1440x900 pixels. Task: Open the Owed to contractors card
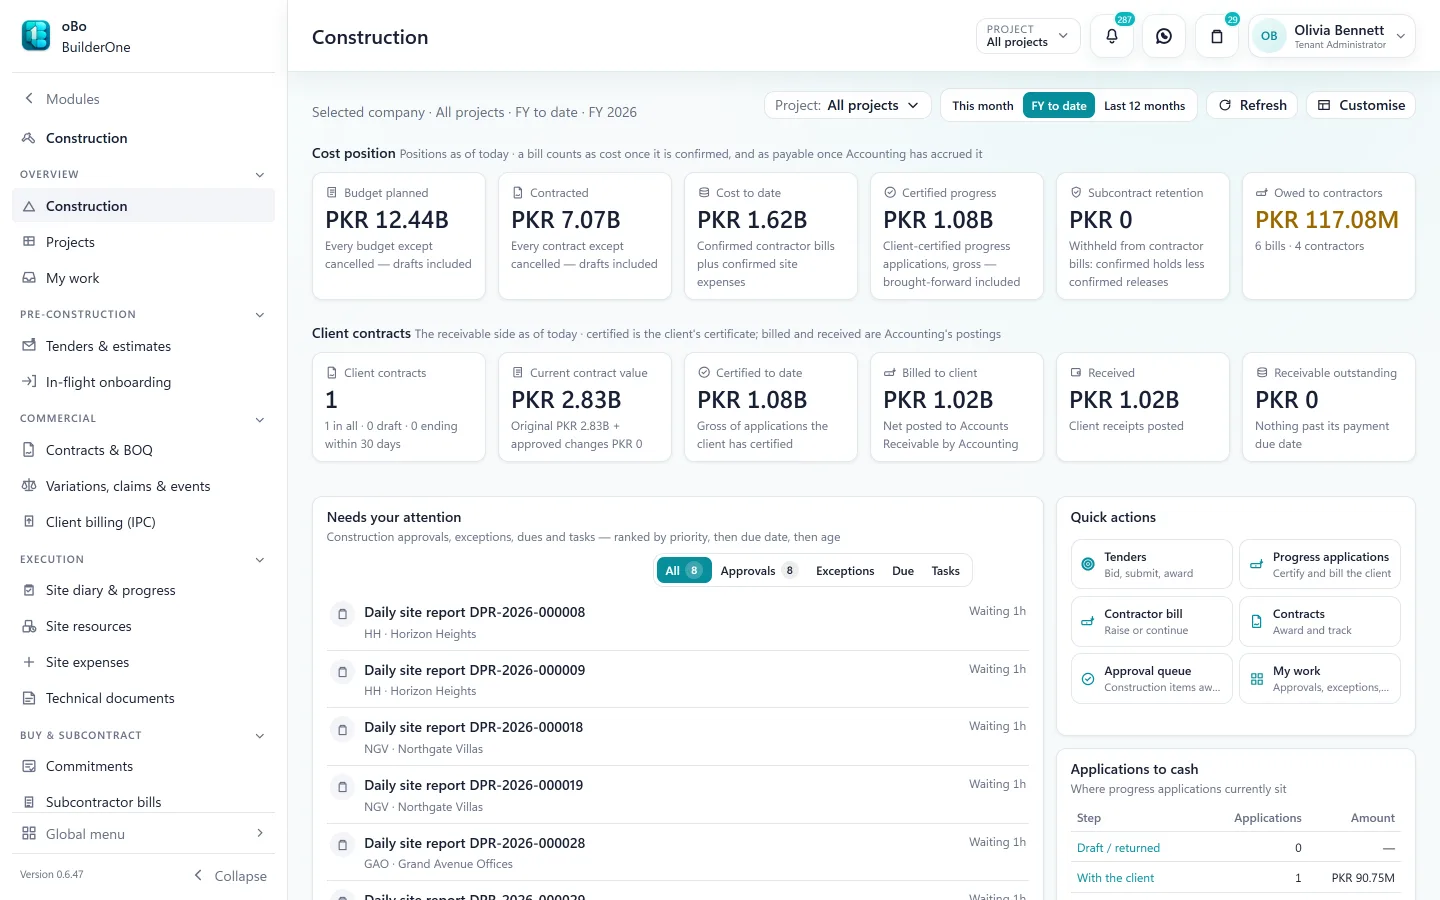[x=1329, y=236]
